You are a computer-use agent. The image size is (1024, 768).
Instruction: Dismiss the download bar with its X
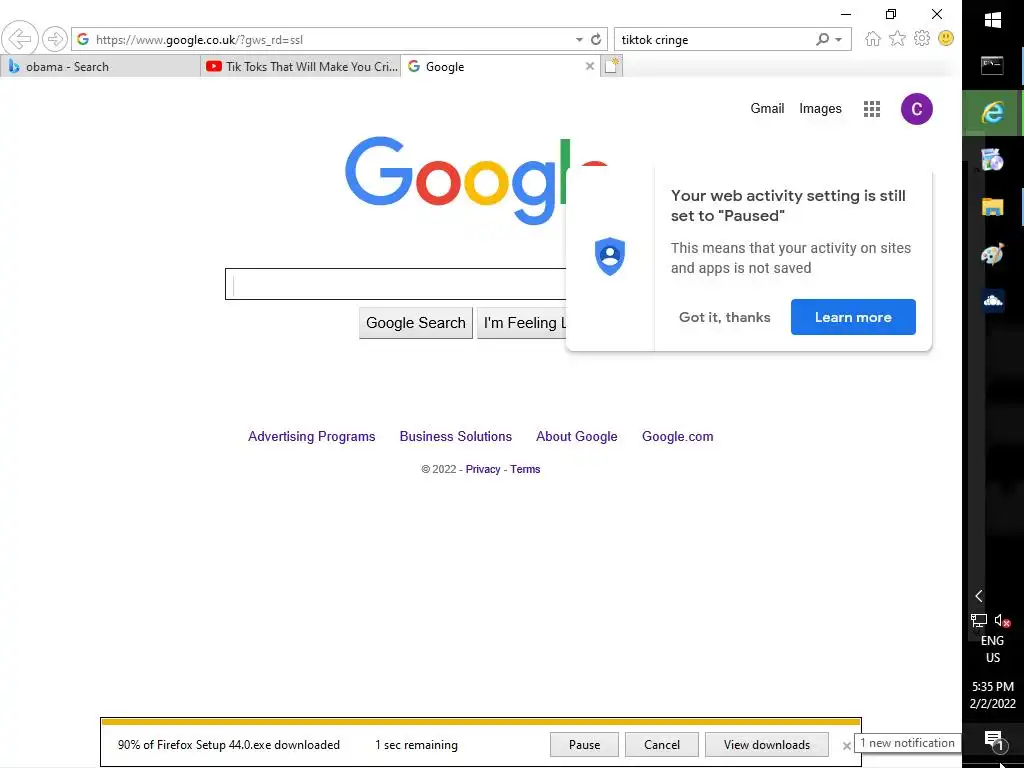coord(846,746)
